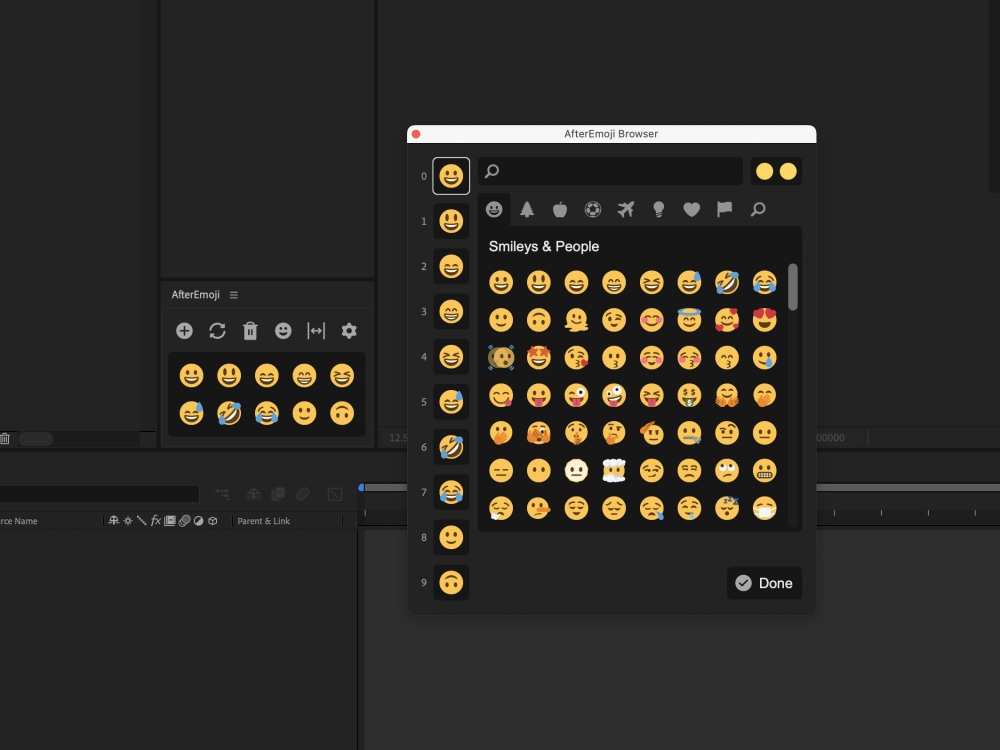Pick the rolling-eyes face emoji in grid
Screen dimensions: 1000x750
point(727,471)
